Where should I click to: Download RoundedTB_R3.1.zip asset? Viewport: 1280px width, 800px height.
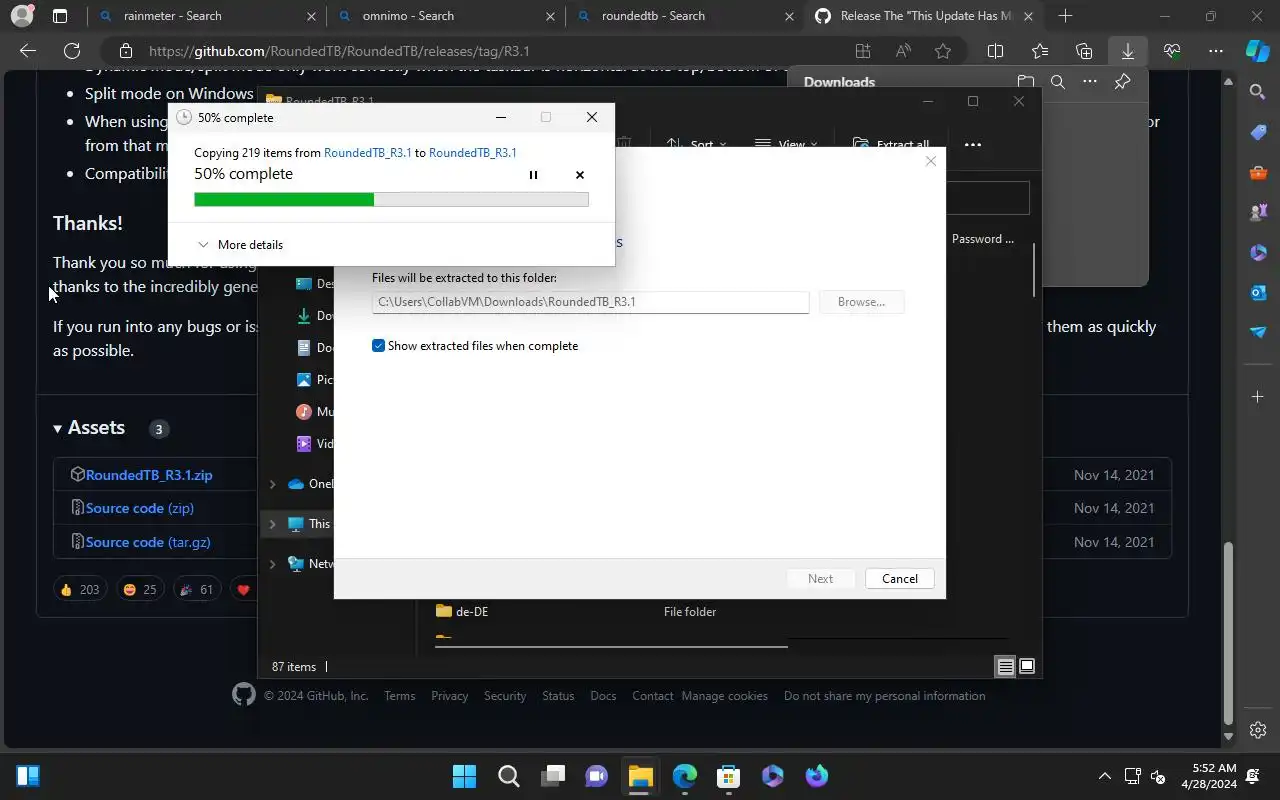click(x=149, y=475)
